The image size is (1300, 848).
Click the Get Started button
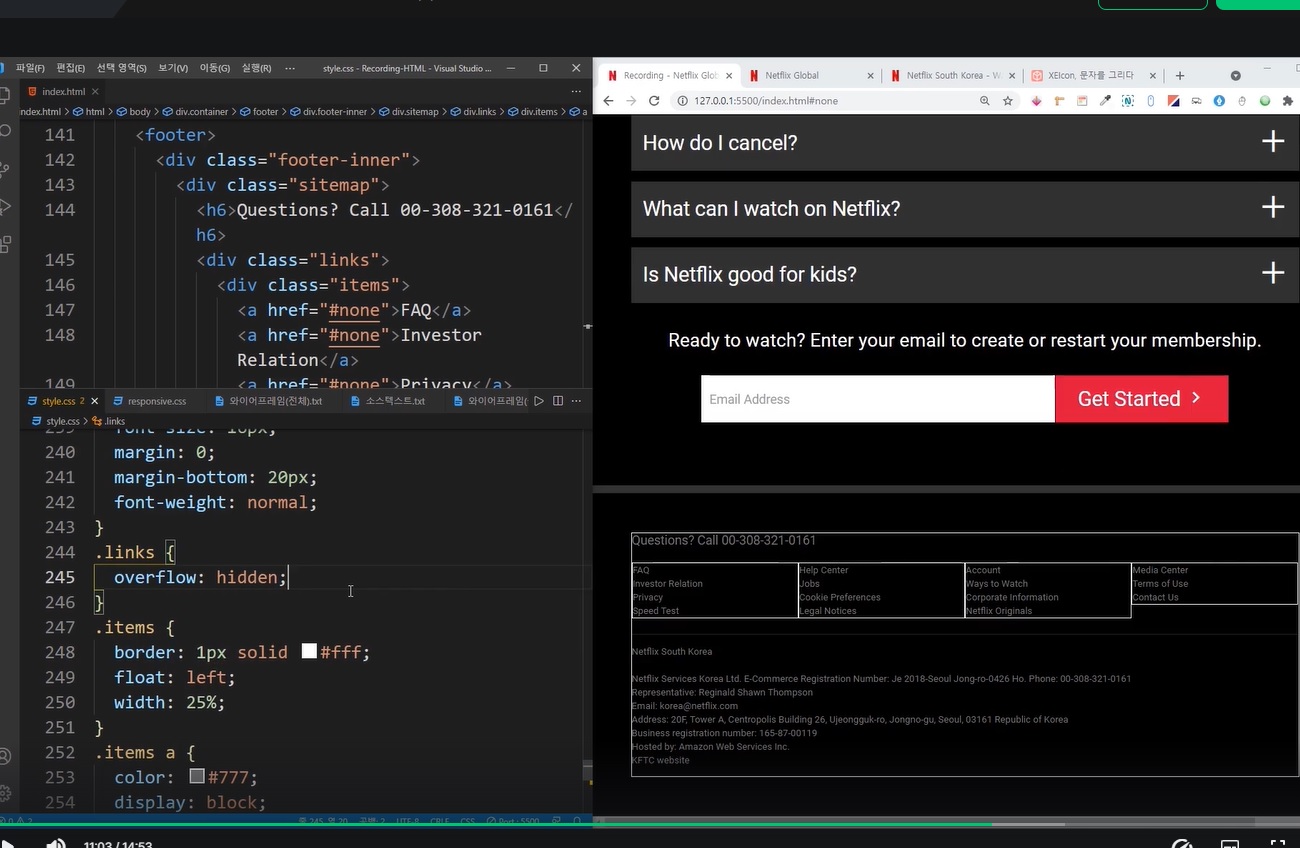pos(1141,399)
